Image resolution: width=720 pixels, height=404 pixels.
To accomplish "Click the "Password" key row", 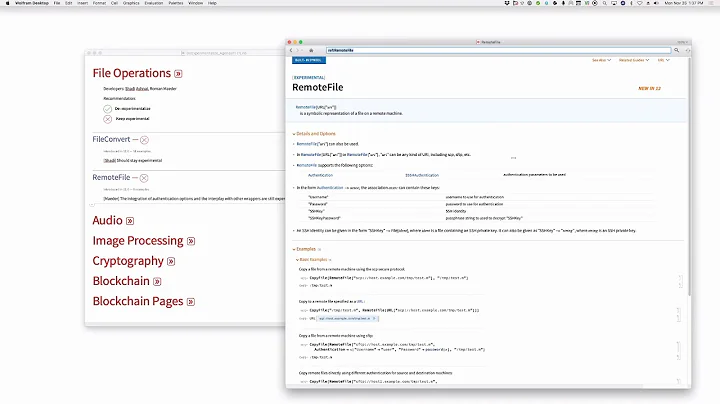I will [x=482, y=204].
